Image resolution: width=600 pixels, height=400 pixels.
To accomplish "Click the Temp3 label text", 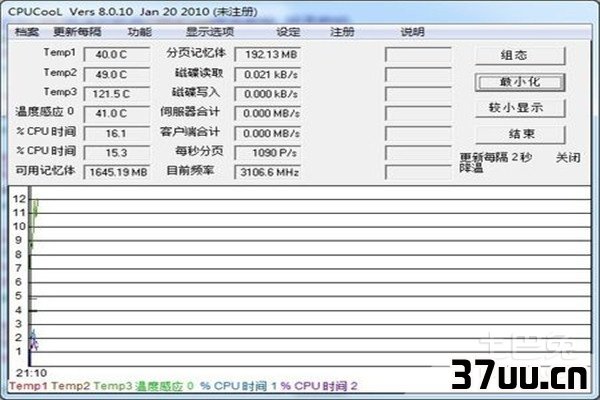I will point(60,92).
